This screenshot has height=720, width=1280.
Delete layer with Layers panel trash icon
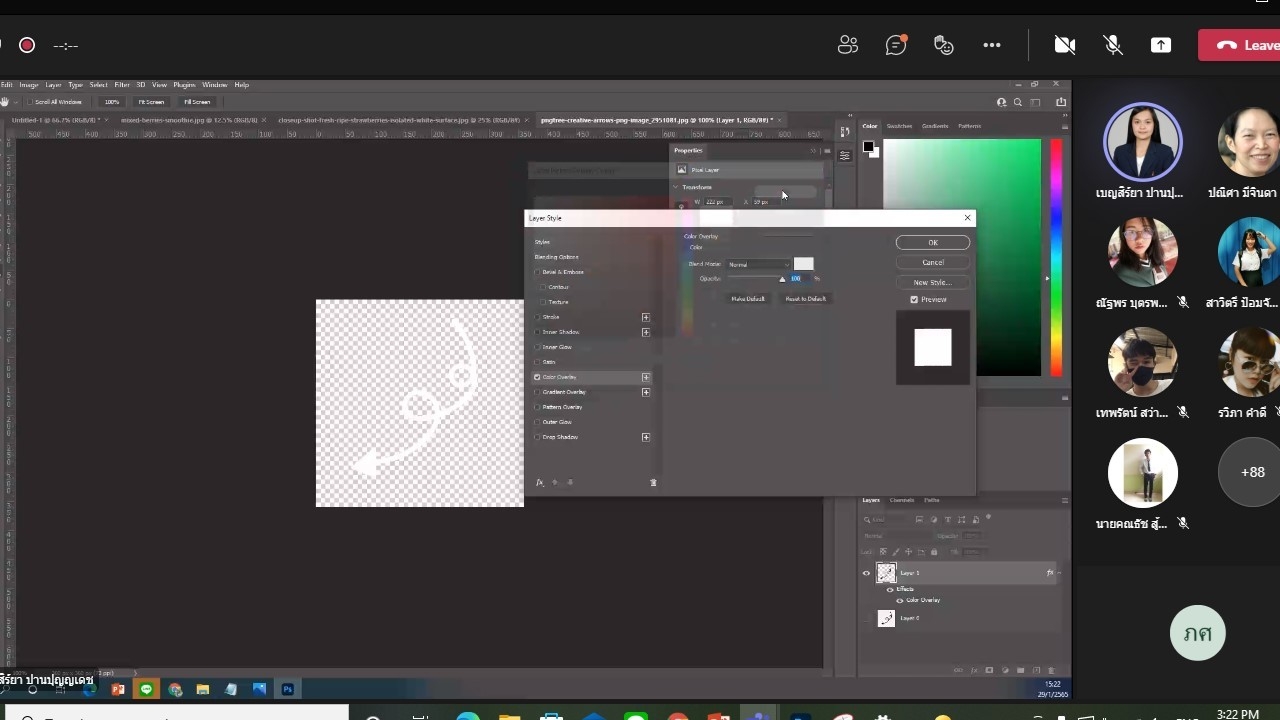[1051, 670]
